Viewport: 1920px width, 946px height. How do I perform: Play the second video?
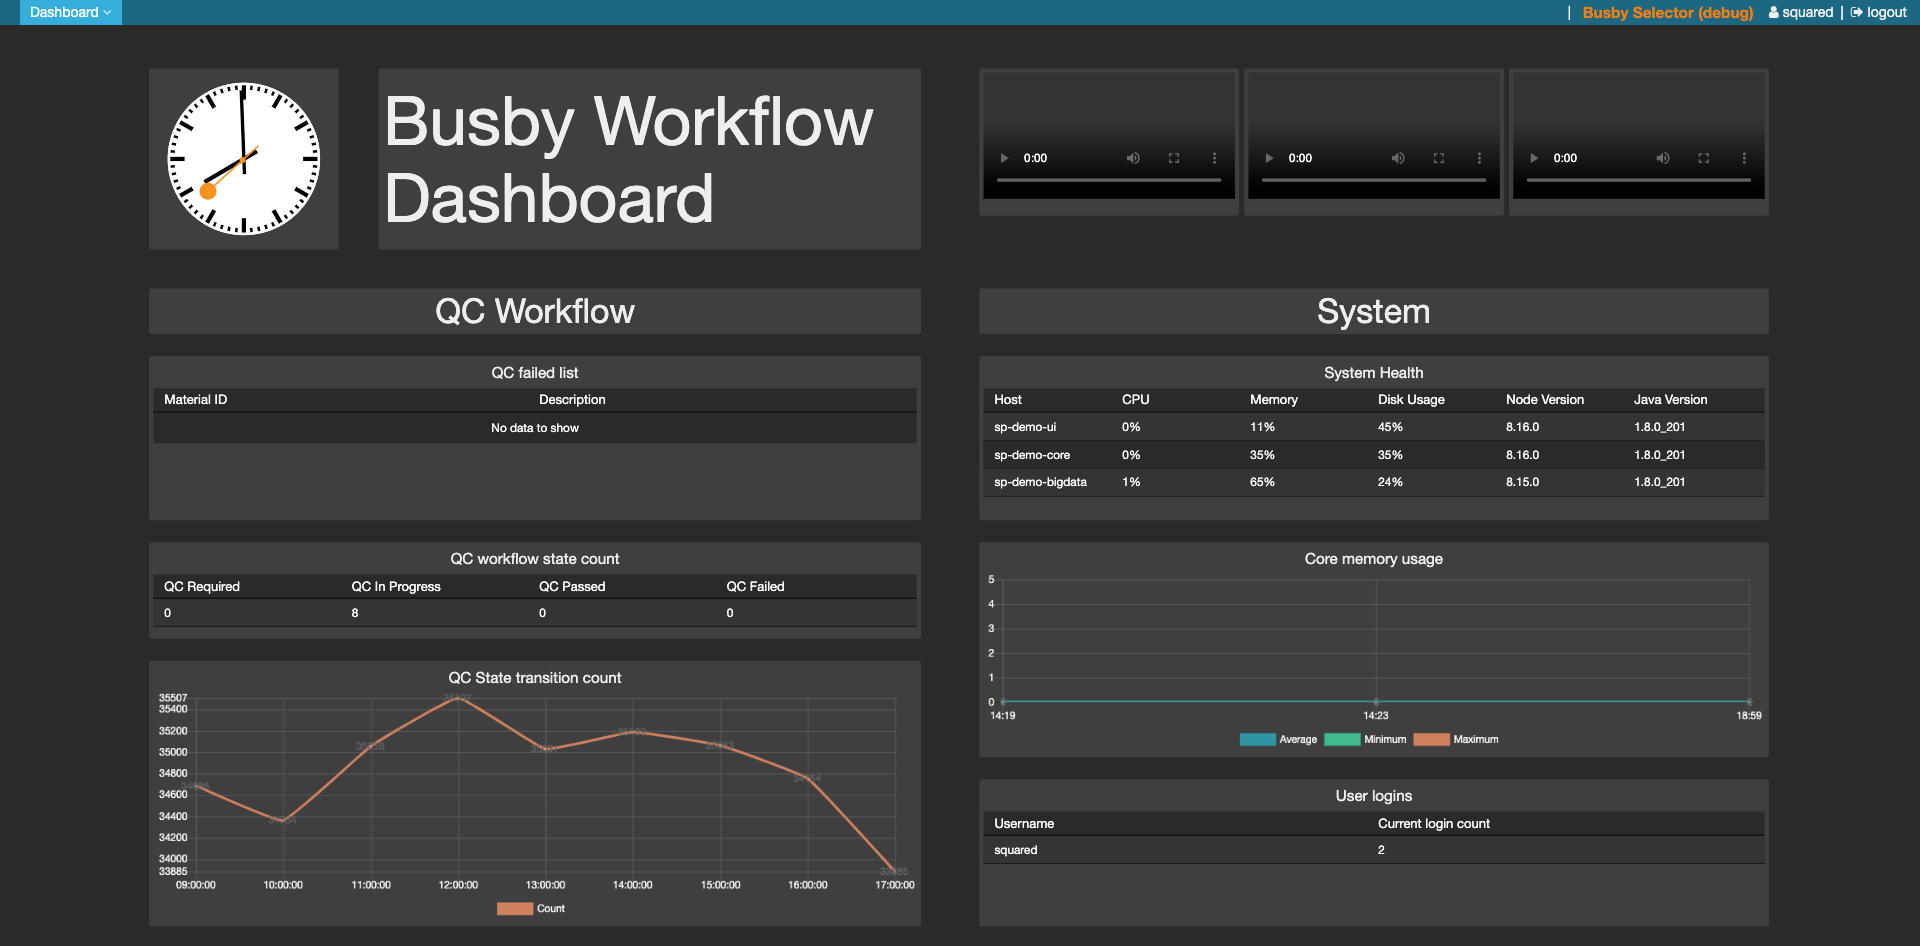pos(1269,158)
